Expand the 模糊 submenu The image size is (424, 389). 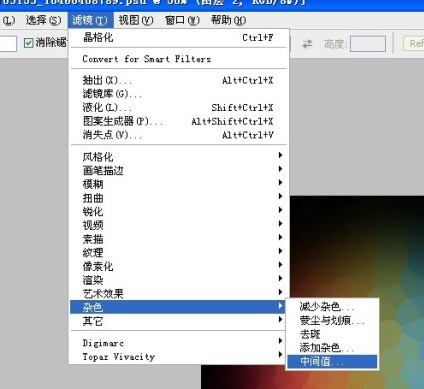[x=178, y=184]
